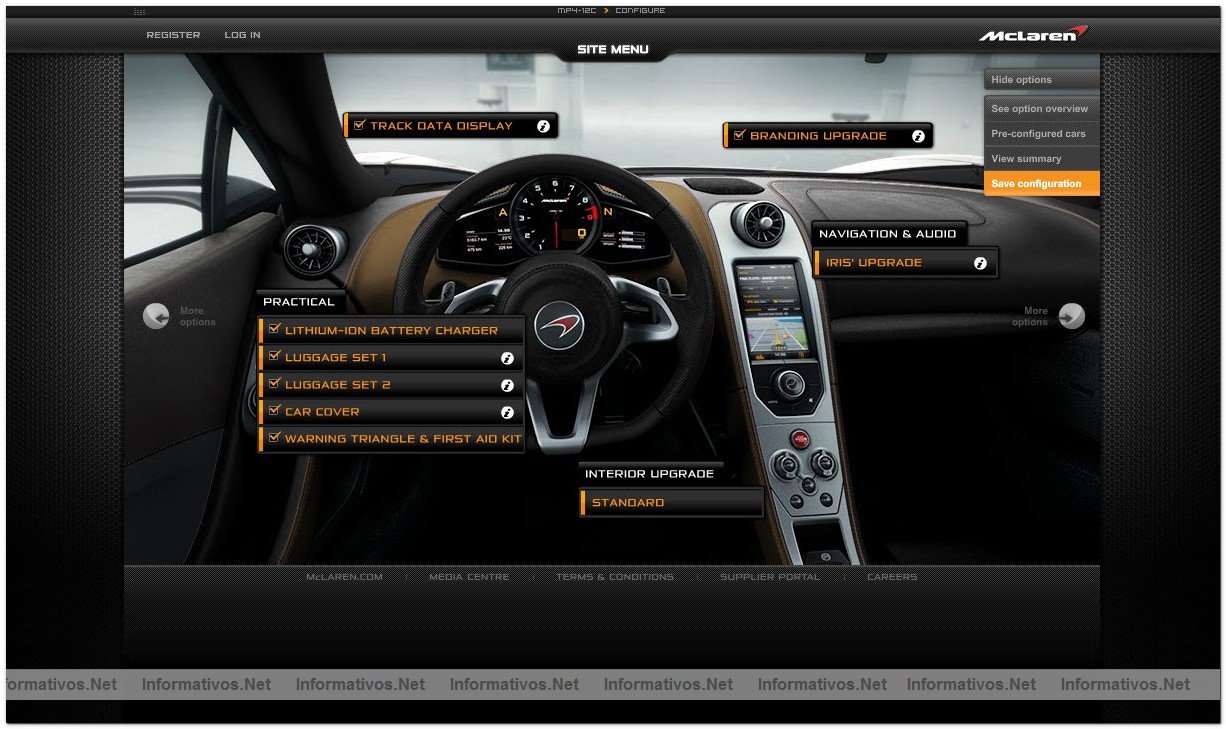This screenshot has height=729, width=1226.
Task: Open Supplier Portal footer link
Action: [769, 577]
